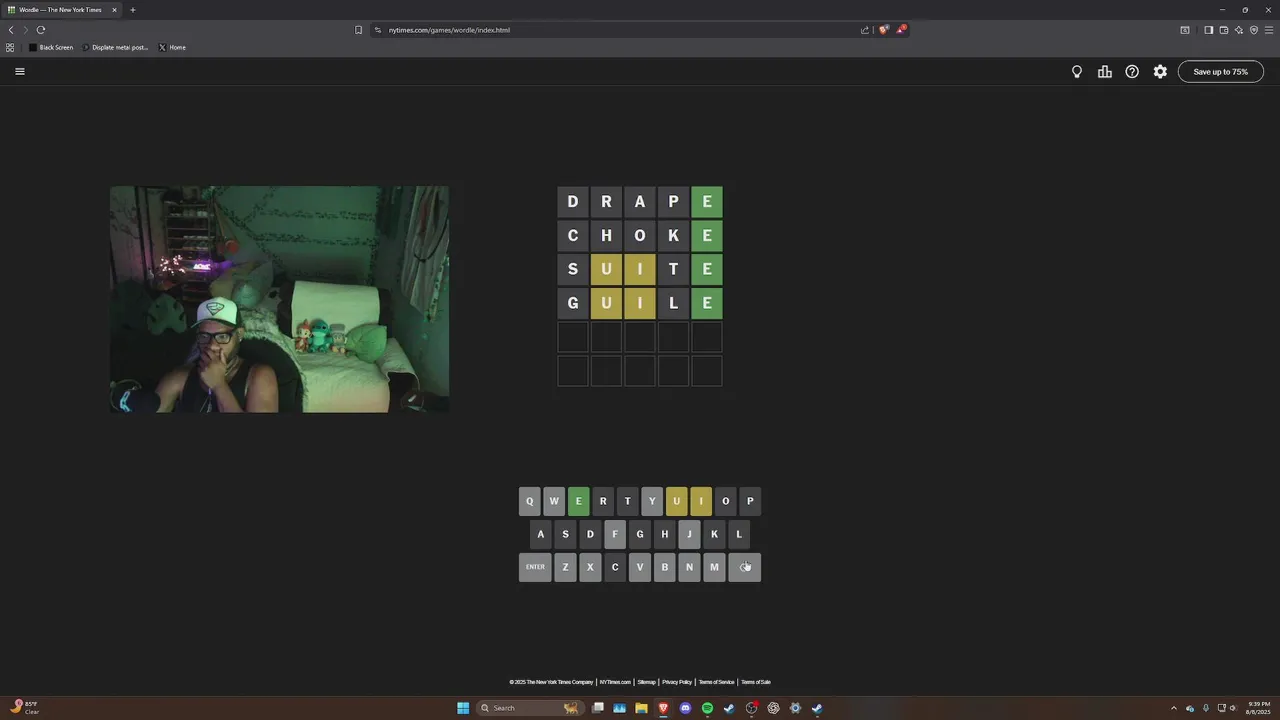This screenshot has height=720, width=1280.
Task: Open Leo AI sparkle icon
Action: tap(1238, 30)
